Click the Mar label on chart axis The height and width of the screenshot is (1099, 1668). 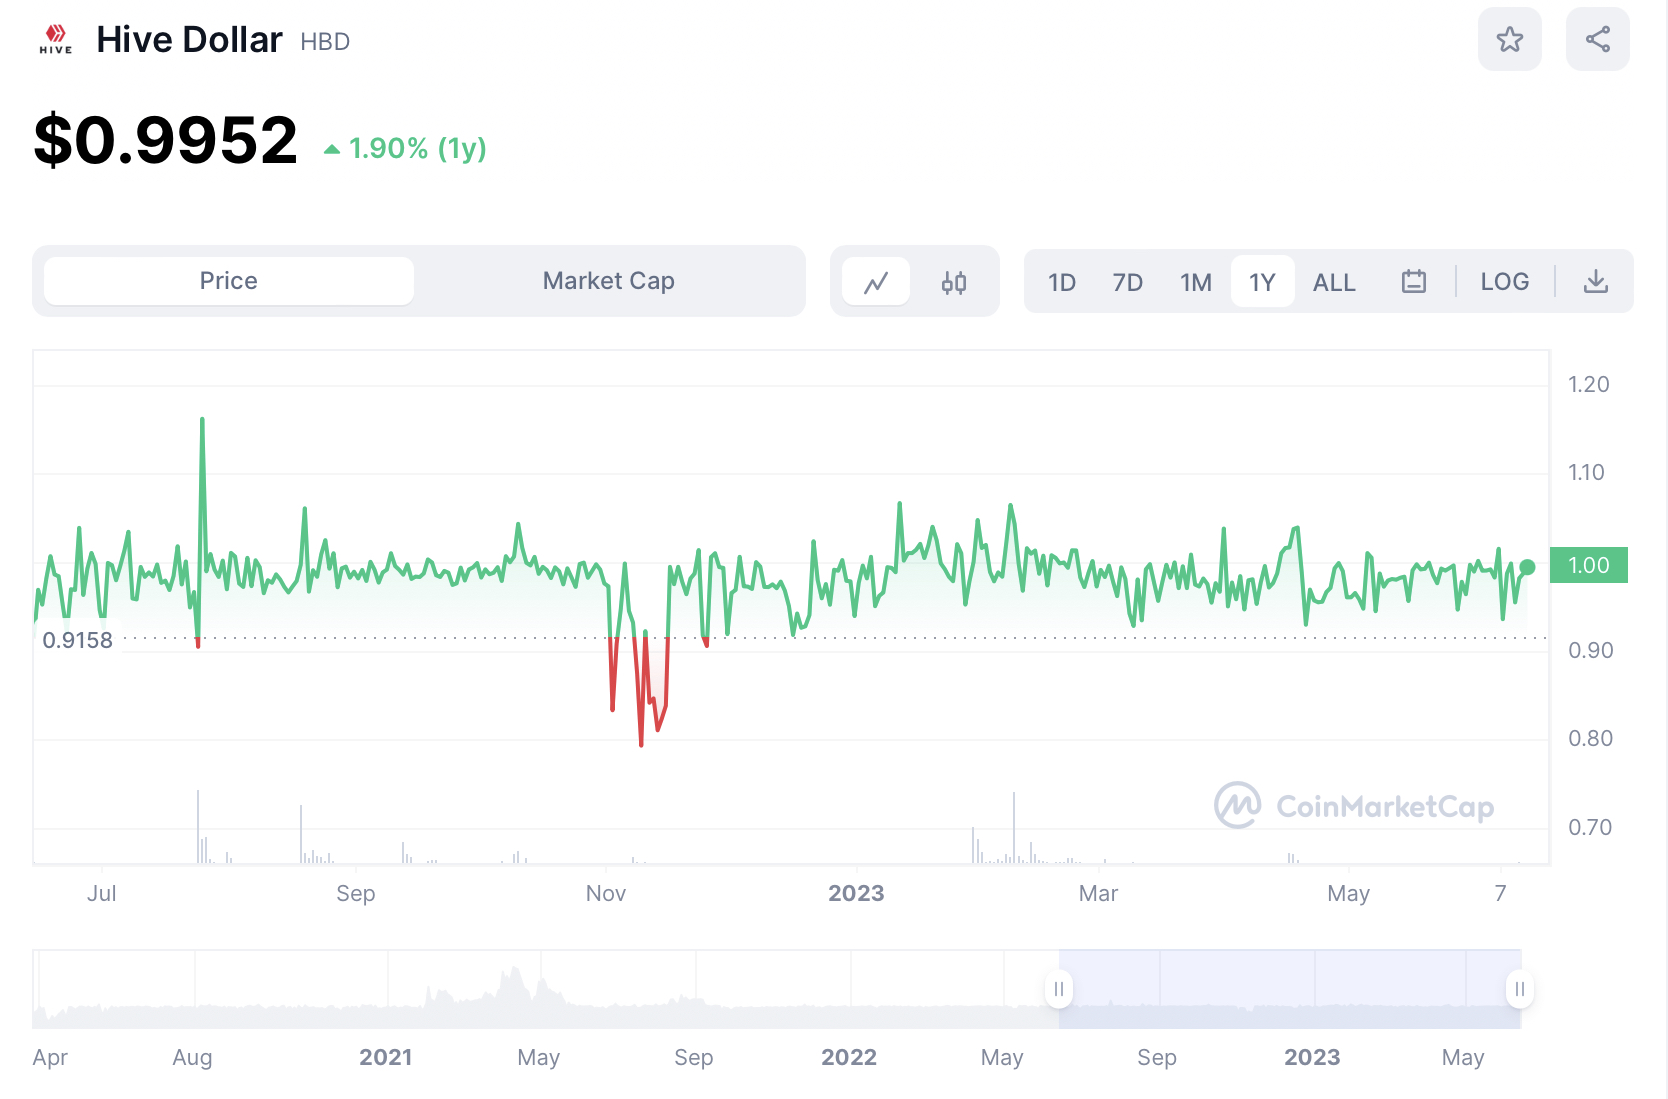coord(1098,893)
